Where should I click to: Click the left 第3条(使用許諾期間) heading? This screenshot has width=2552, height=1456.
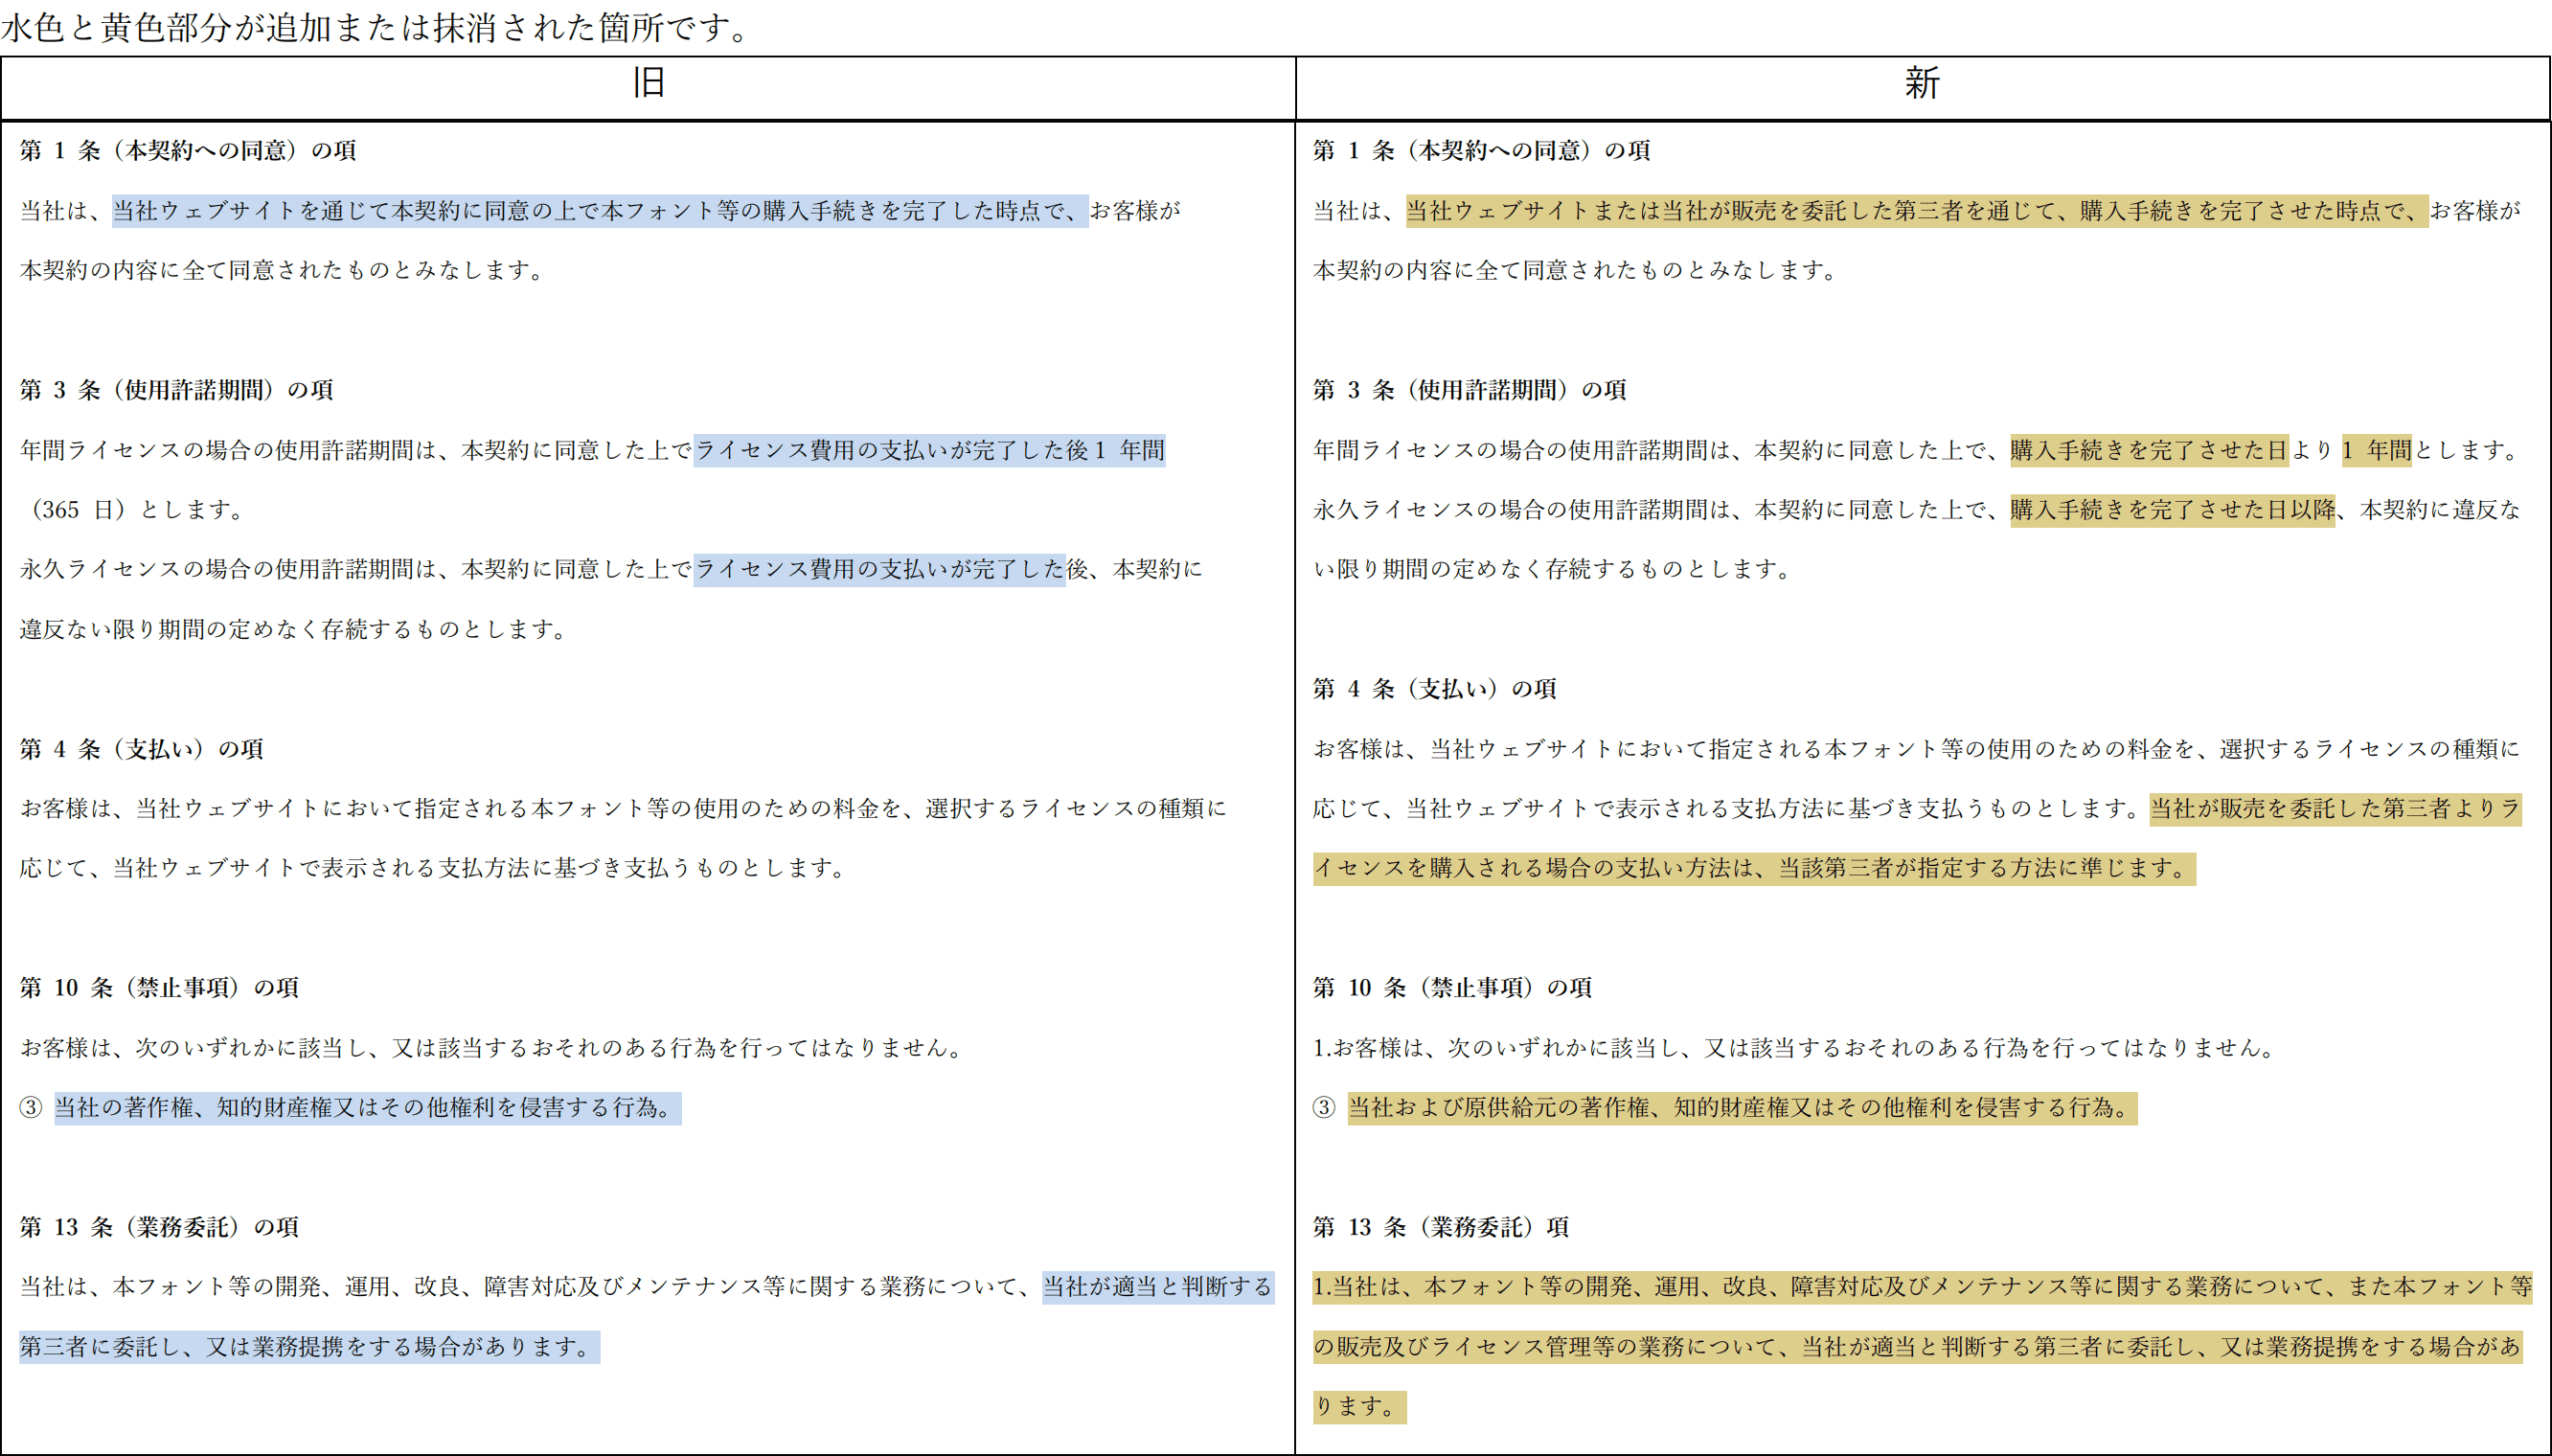click(176, 390)
